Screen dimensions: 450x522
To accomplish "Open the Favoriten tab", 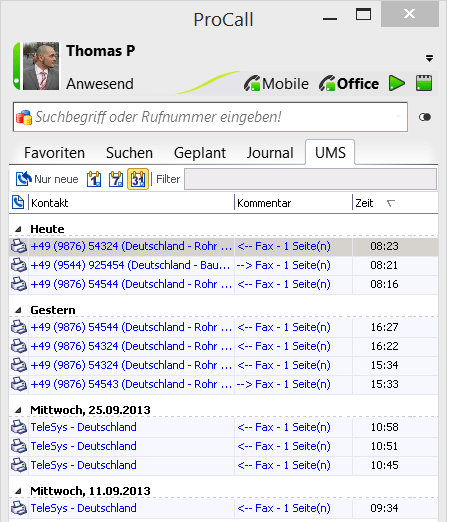I will 54,153.
